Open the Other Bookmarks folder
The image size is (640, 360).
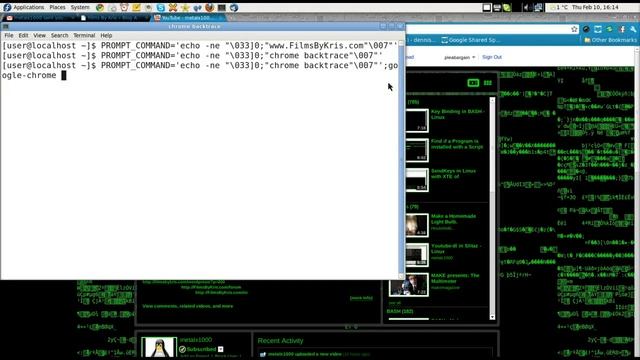(x=610, y=40)
